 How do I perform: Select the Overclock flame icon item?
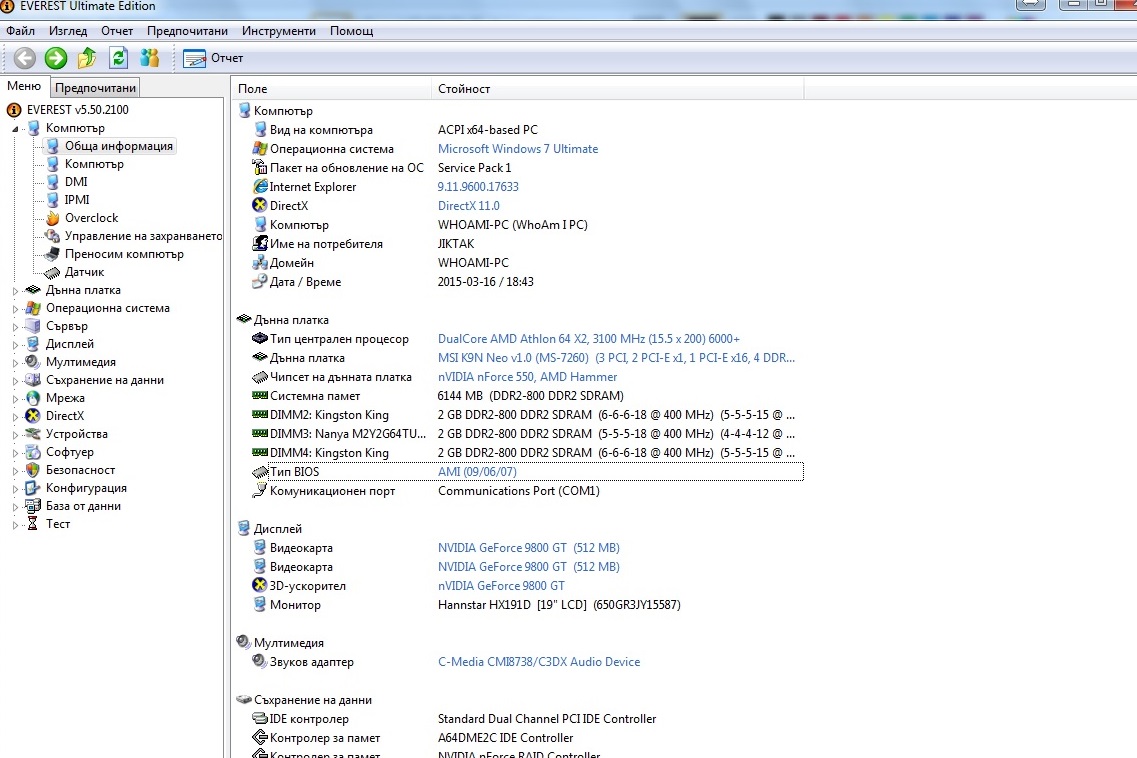(52, 218)
